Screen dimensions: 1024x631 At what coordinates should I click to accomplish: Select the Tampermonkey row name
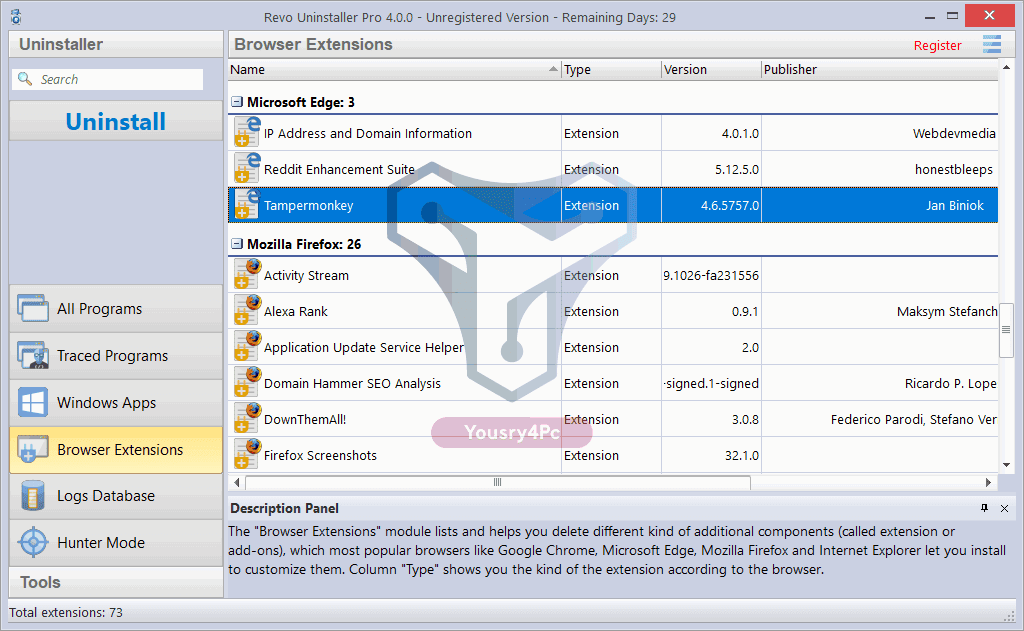point(308,205)
